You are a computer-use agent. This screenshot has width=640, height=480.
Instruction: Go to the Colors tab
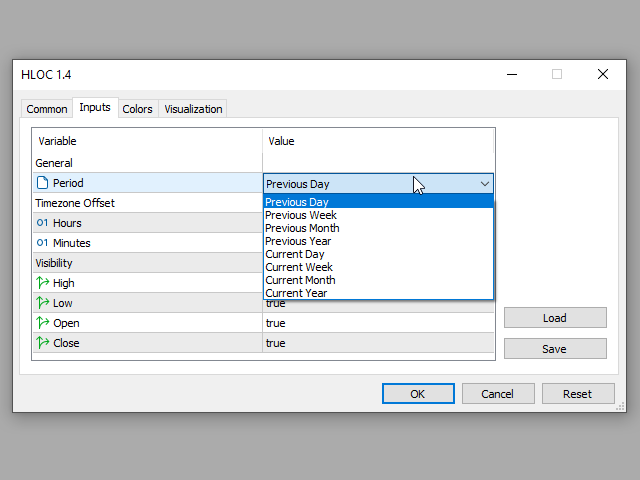138,109
